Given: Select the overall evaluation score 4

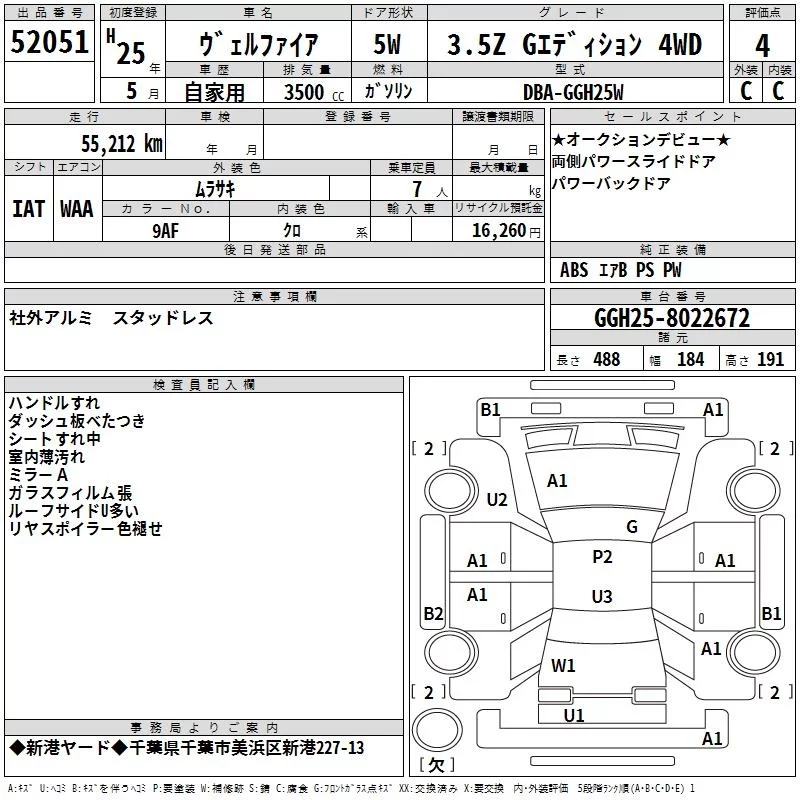Looking at the screenshot, I should pos(762,45).
